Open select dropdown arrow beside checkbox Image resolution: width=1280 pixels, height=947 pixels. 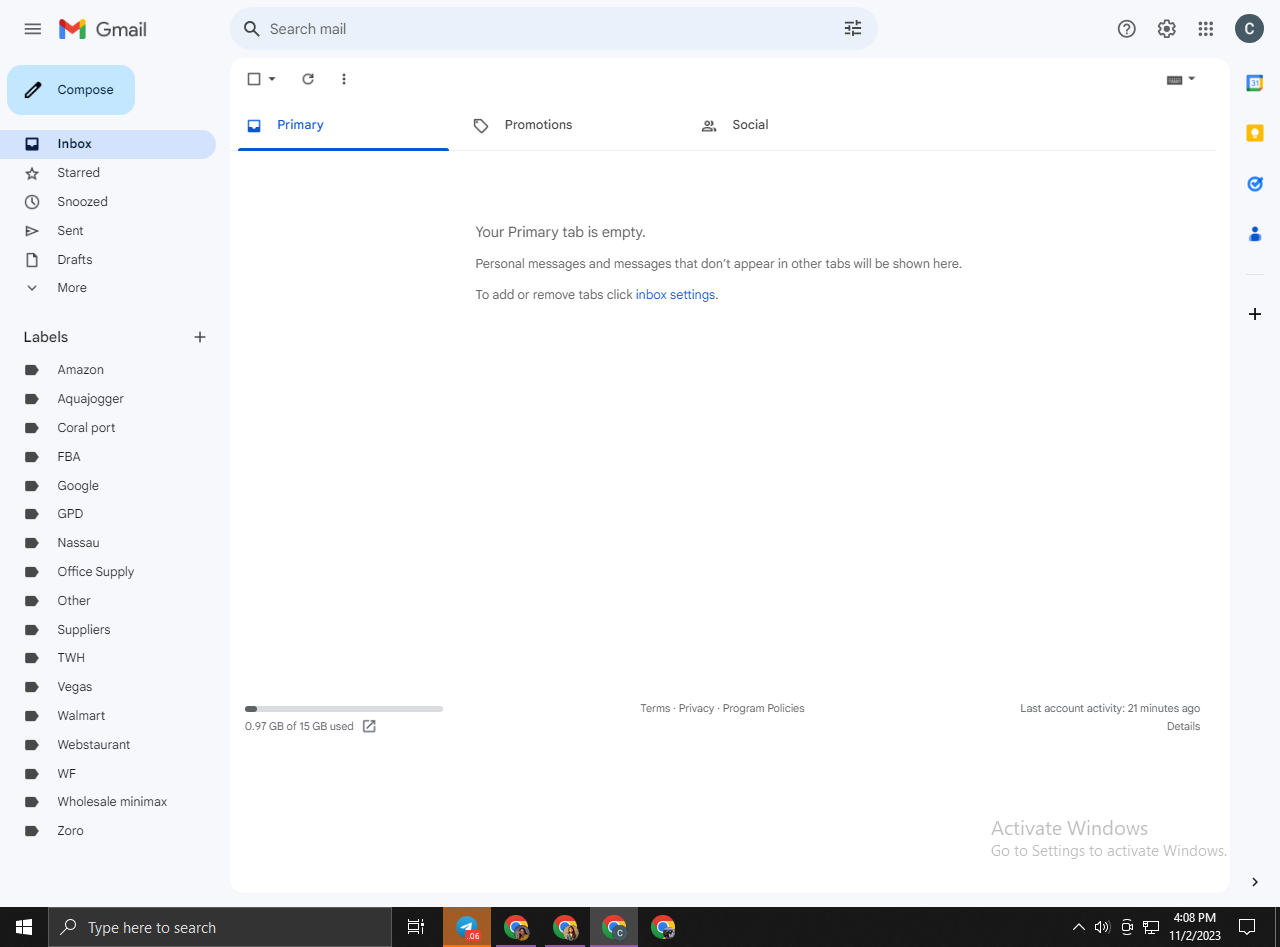[x=272, y=79]
